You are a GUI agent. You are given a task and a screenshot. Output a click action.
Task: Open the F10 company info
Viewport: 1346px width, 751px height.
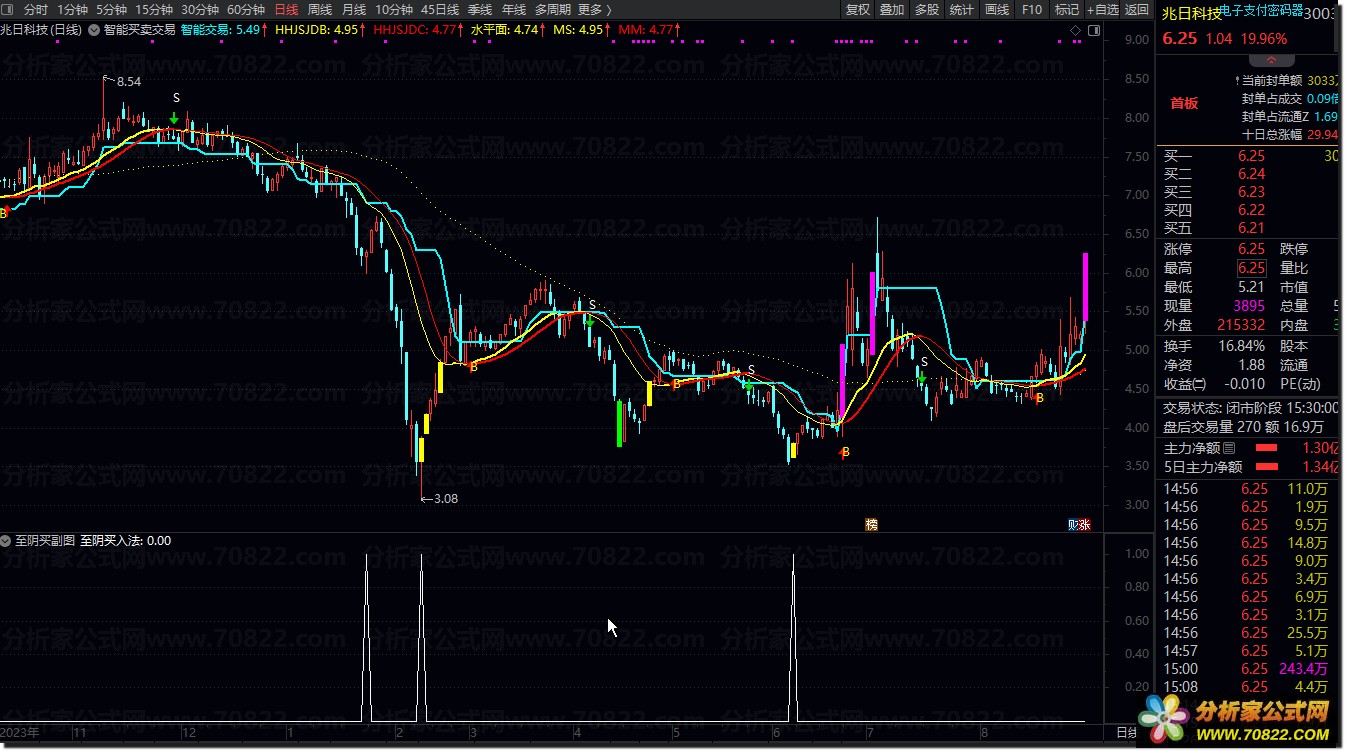[1032, 9]
